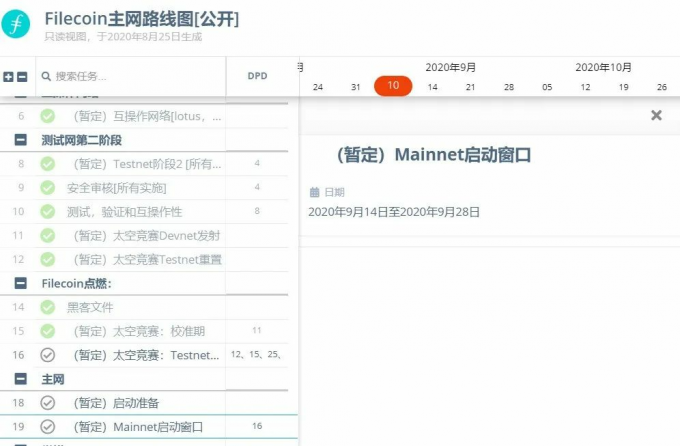Select timeline date 26

coord(662,87)
